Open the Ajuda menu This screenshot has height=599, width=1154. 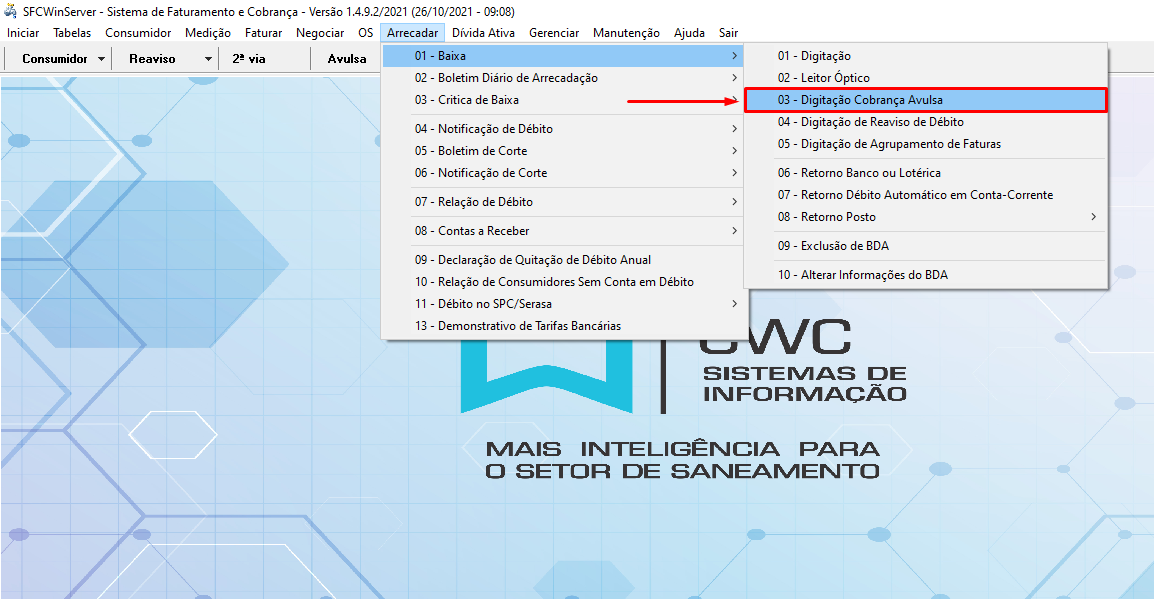tap(688, 32)
